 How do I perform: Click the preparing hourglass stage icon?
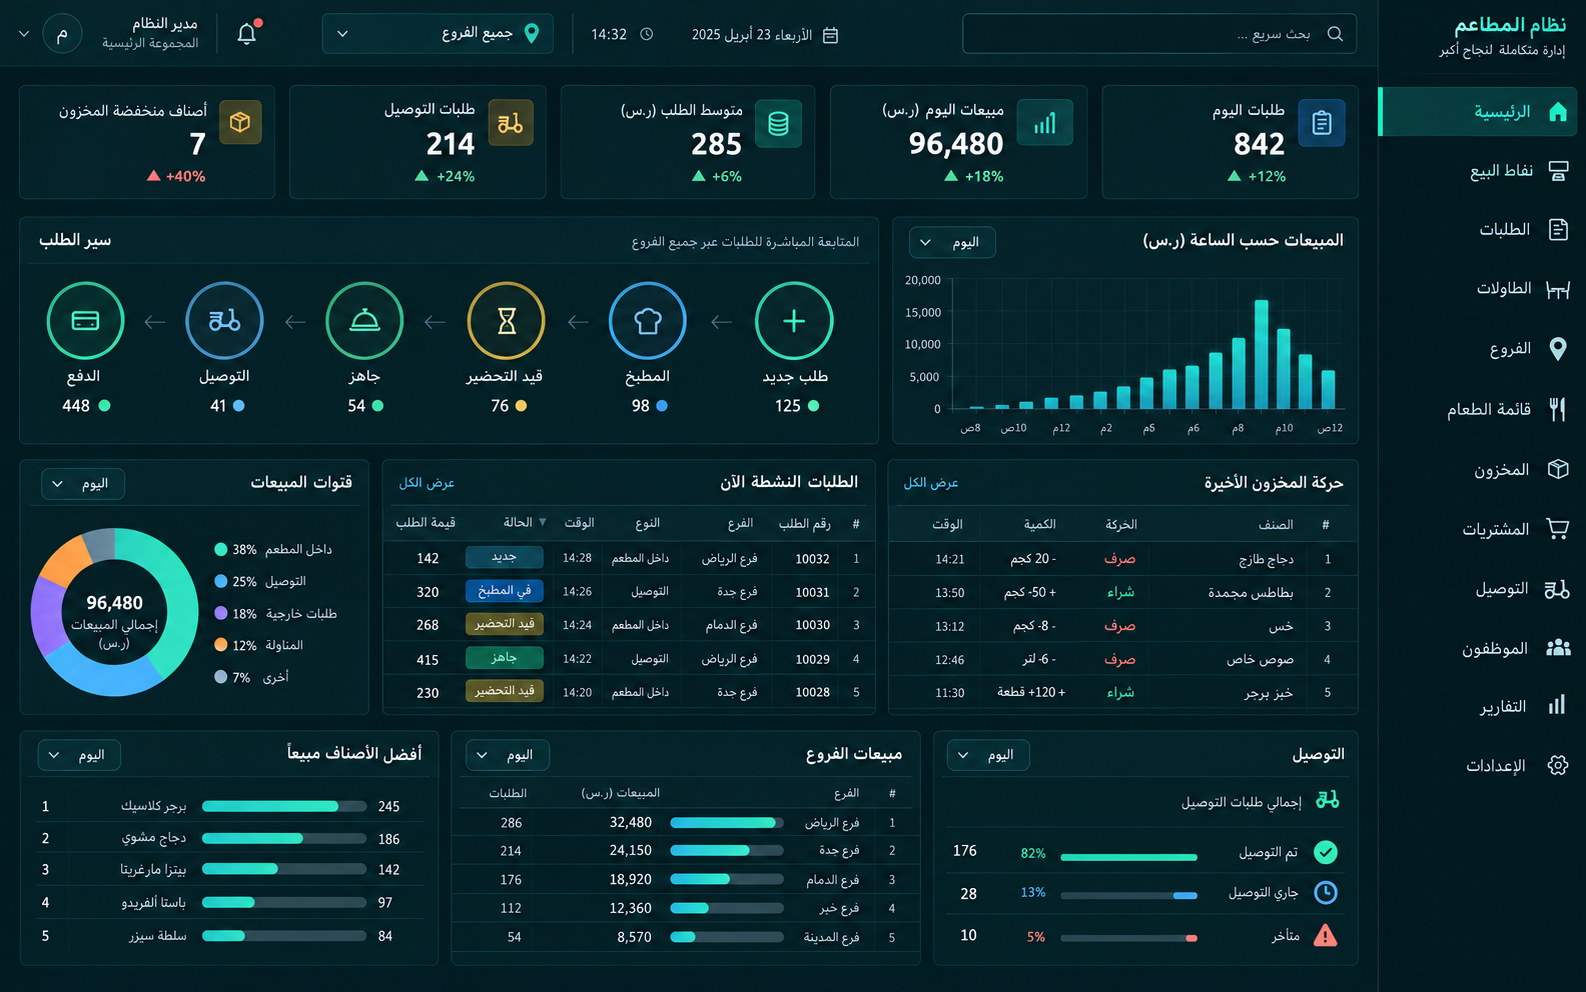(x=507, y=321)
